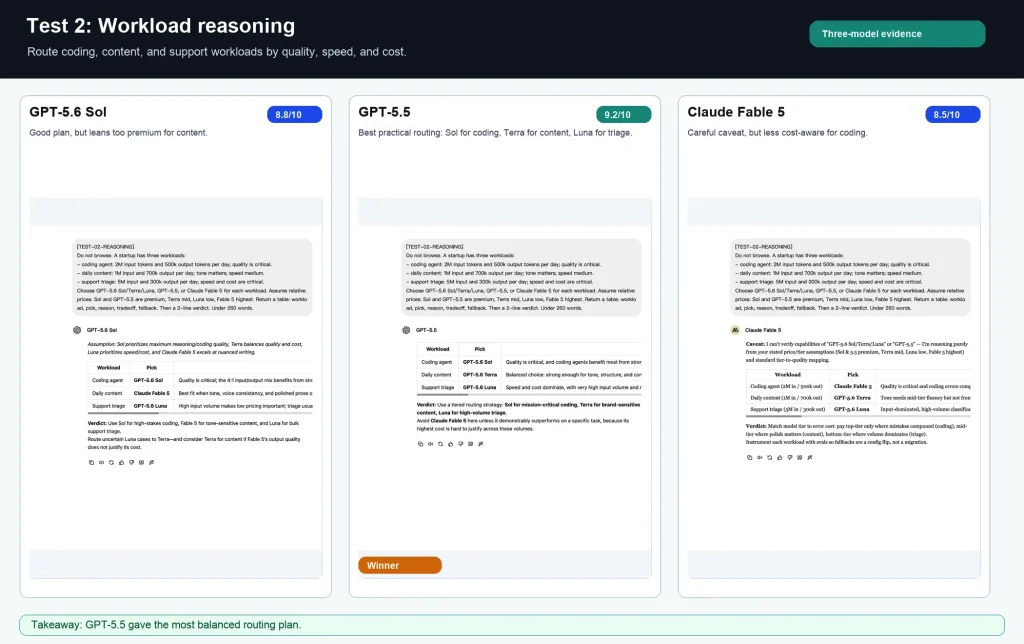
Task: Click thumbs-up icon under Claude Fable 5 response
Action: (780, 458)
